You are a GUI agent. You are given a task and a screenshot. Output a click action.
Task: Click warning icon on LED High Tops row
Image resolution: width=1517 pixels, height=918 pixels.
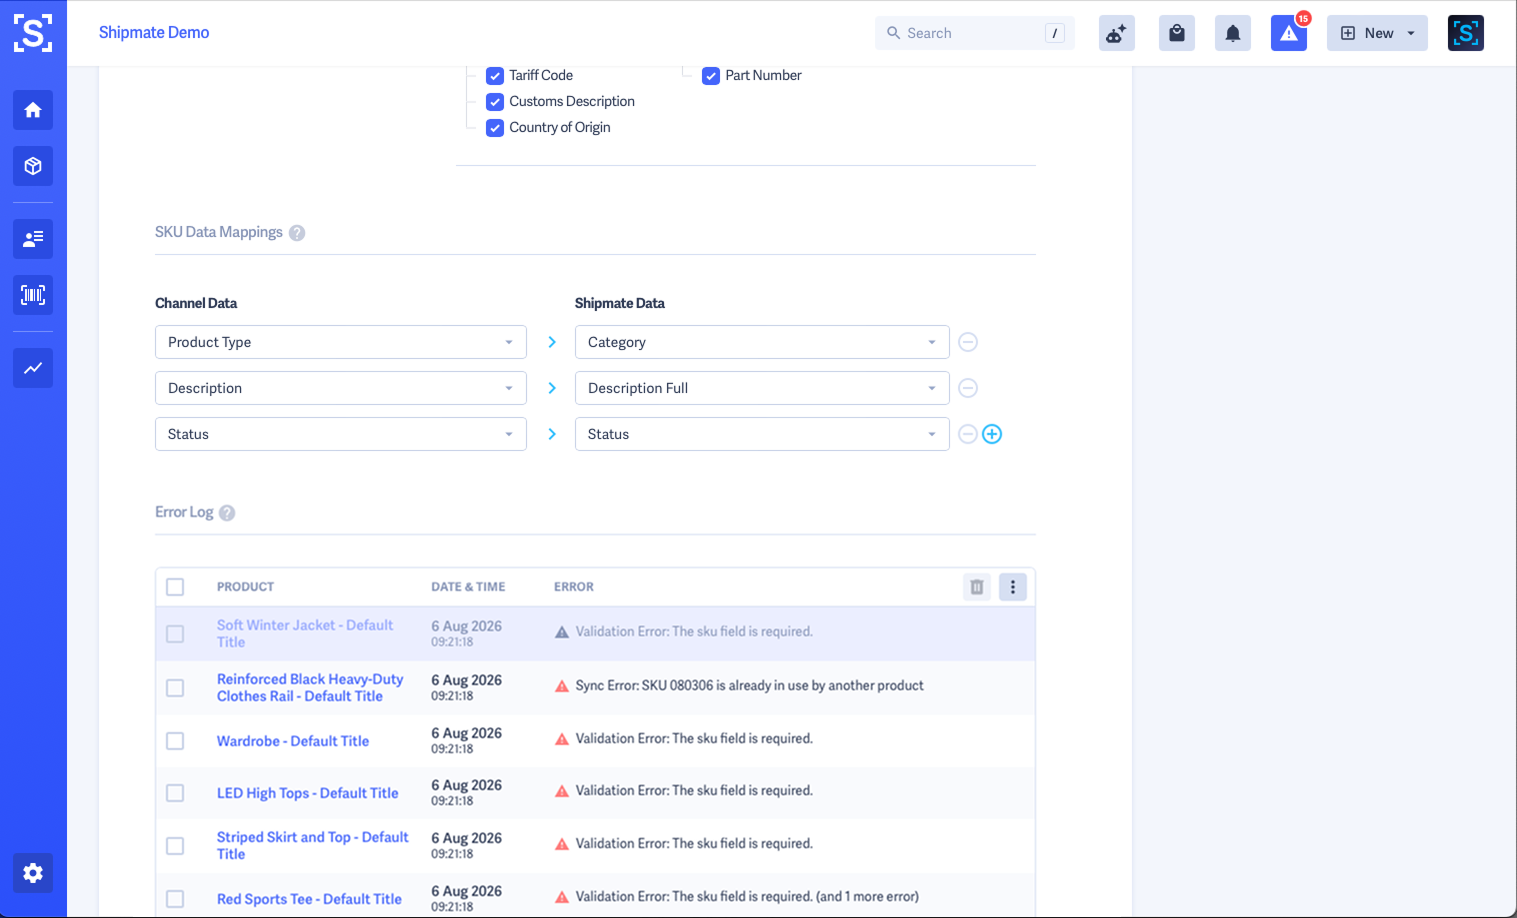coord(562,791)
